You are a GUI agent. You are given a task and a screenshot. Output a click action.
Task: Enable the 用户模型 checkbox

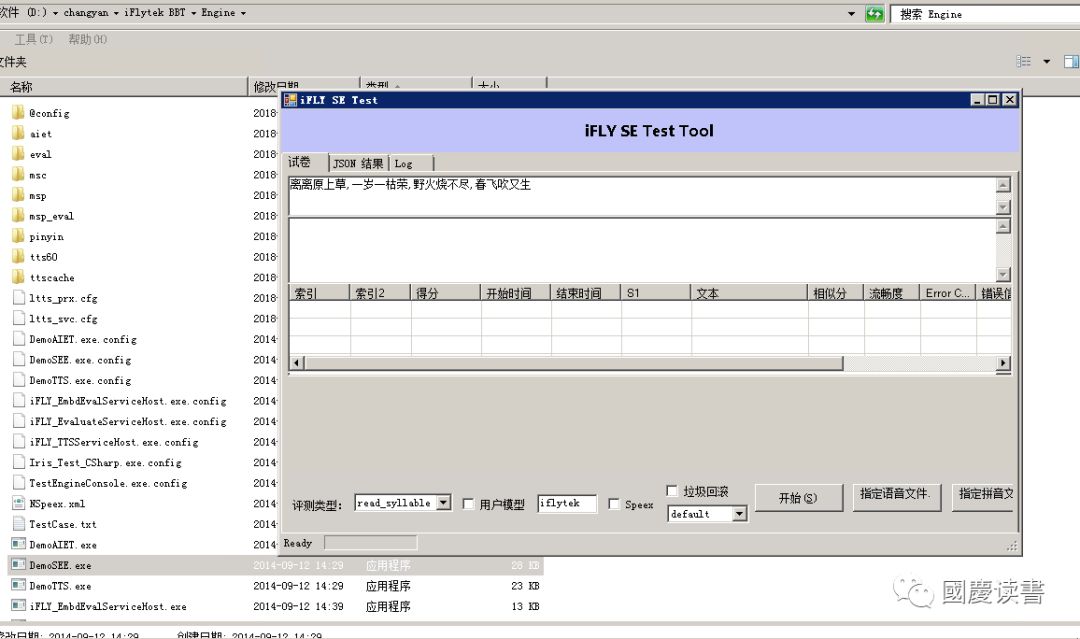[x=468, y=504]
